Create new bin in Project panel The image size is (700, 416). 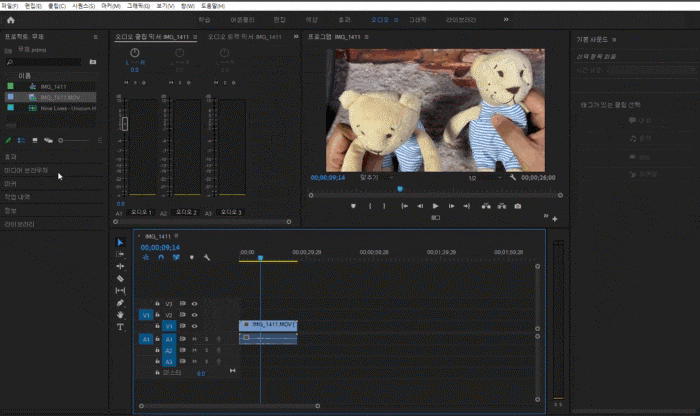tap(93, 62)
